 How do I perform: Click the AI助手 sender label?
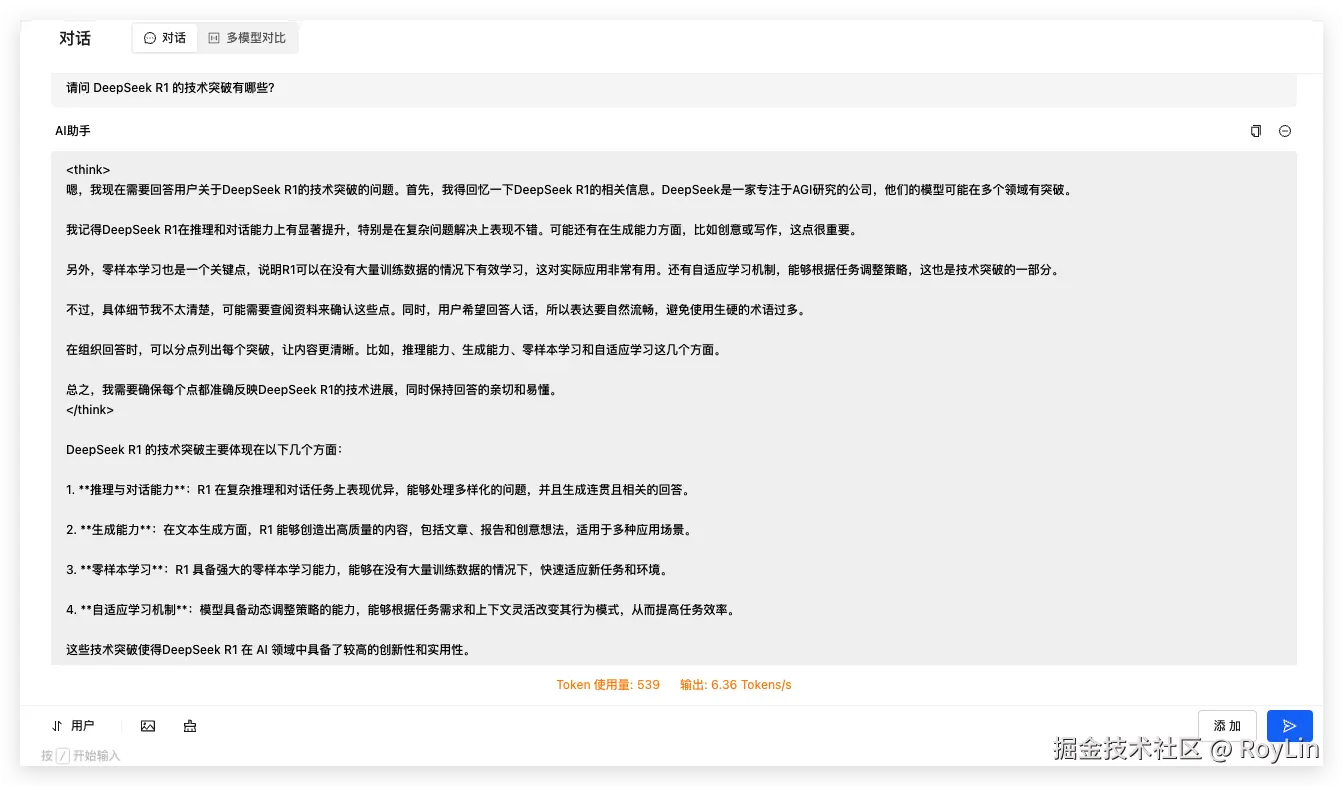(73, 131)
